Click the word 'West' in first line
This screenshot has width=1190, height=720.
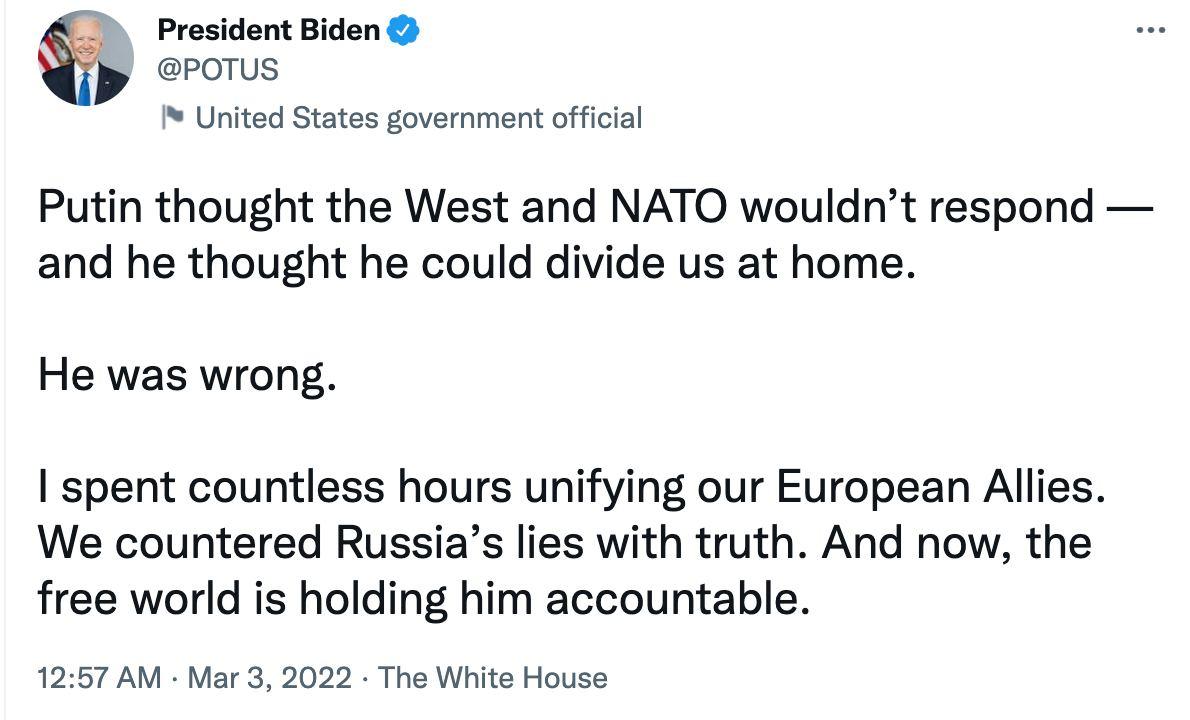point(456,206)
